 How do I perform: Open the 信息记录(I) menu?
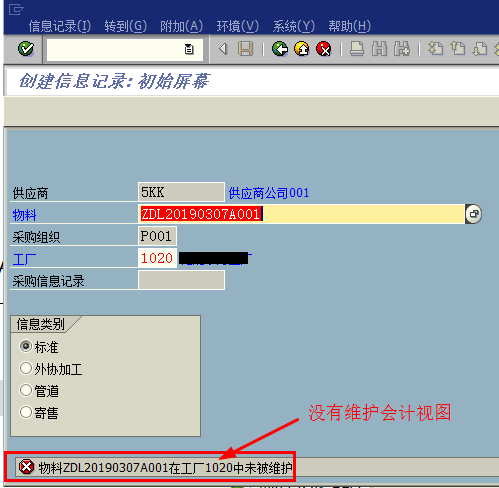click(60, 26)
